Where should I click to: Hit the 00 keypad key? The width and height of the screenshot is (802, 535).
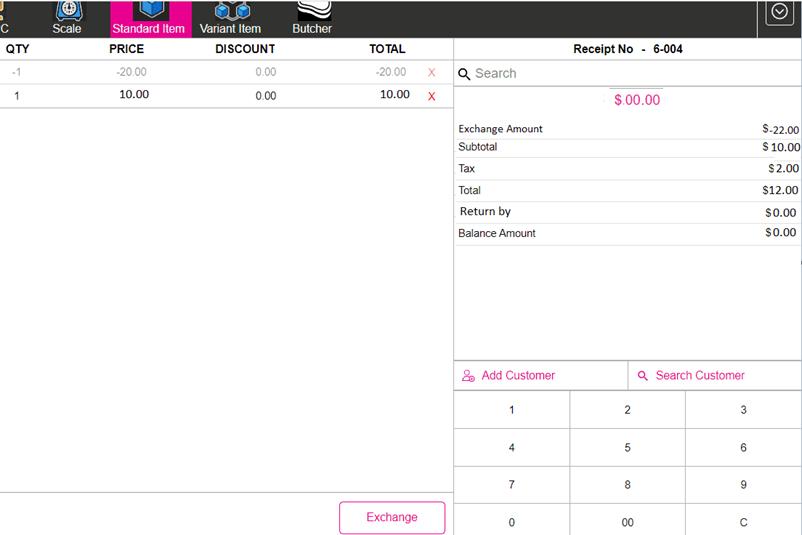627,522
